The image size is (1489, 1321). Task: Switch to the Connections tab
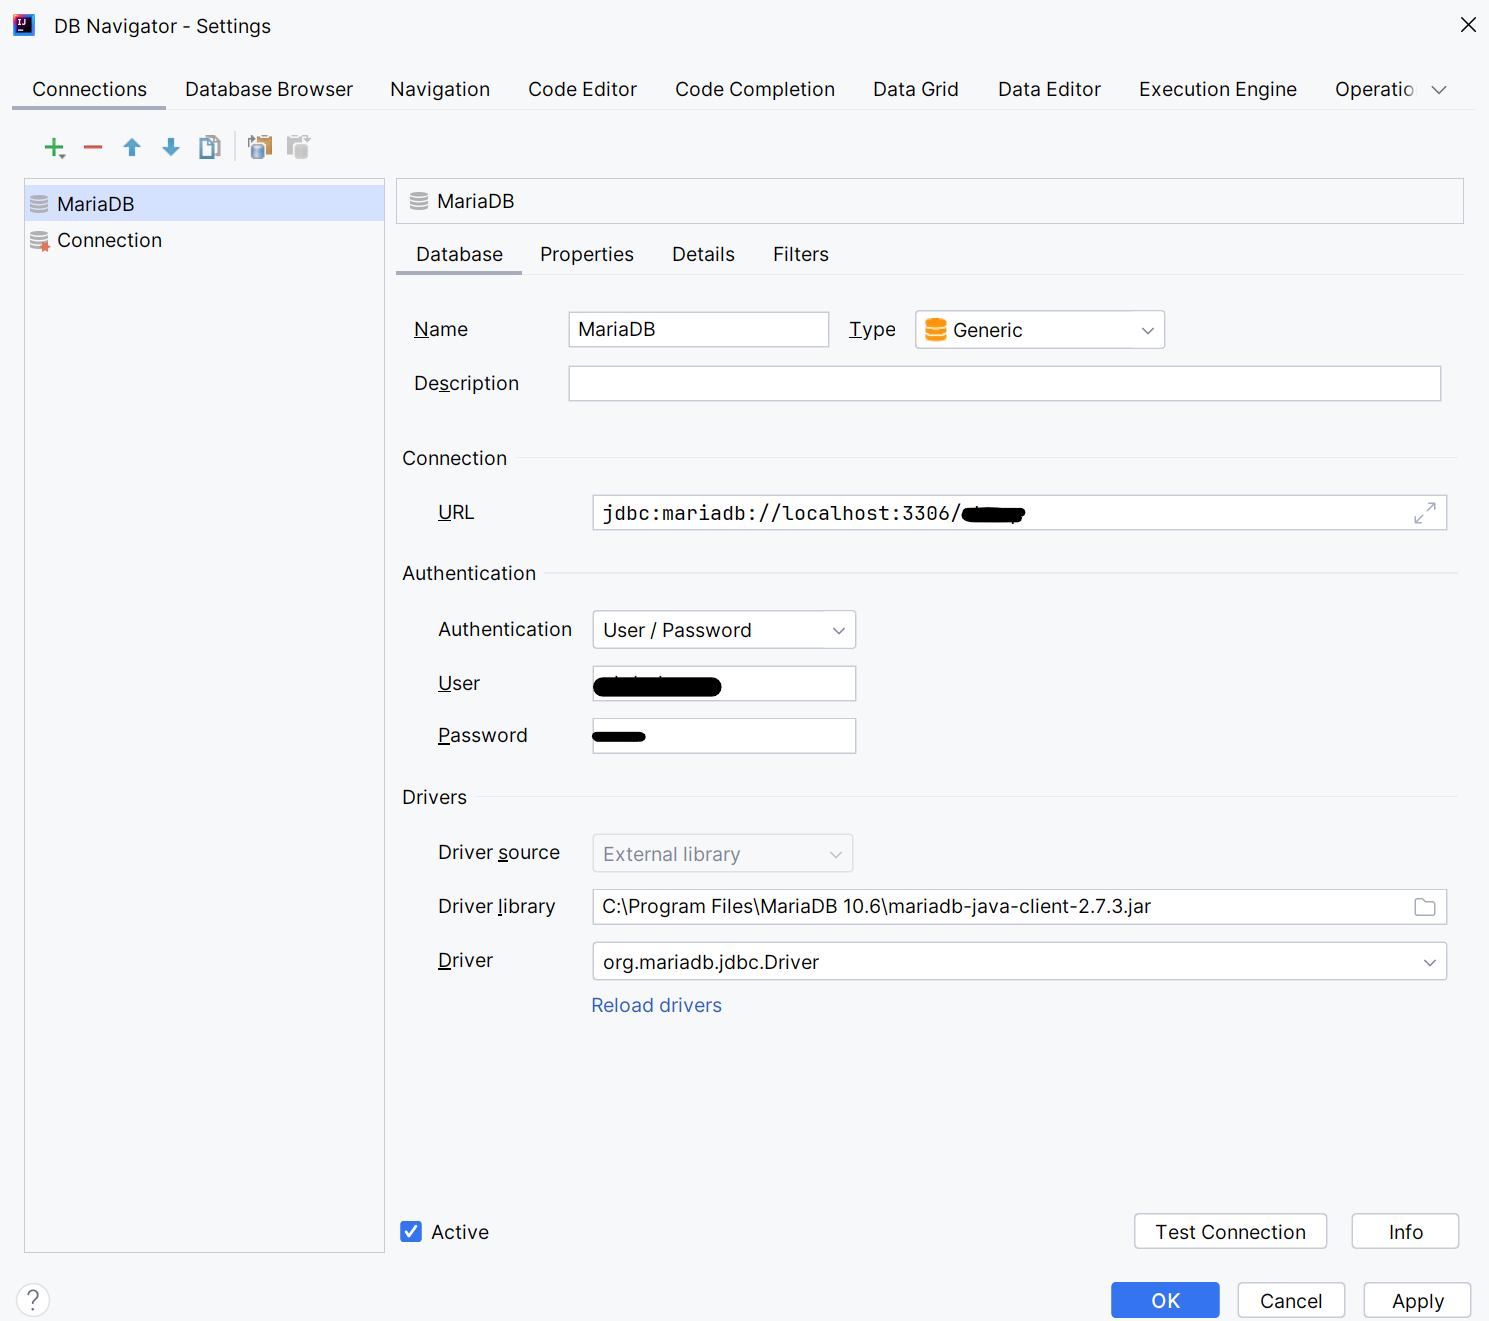(89, 89)
